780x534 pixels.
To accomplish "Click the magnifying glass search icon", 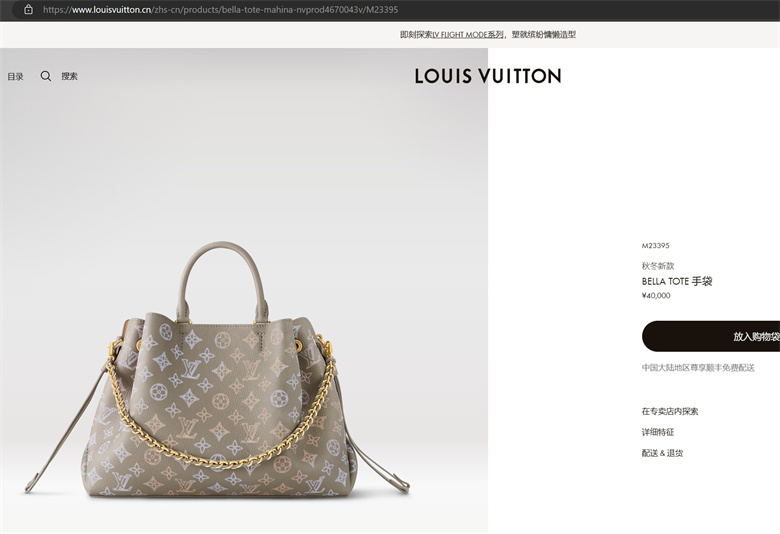I will pyautogui.click(x=46, y=76).
